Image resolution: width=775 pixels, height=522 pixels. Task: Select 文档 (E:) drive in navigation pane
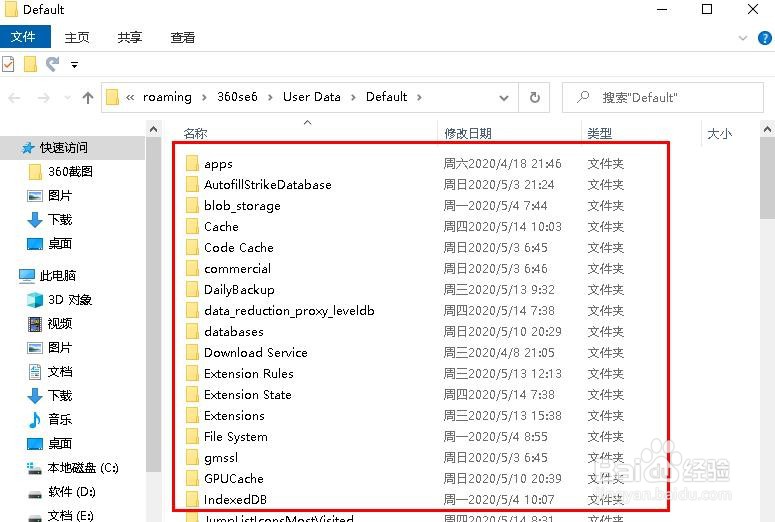pyautogui.click(x=71, y=516)
